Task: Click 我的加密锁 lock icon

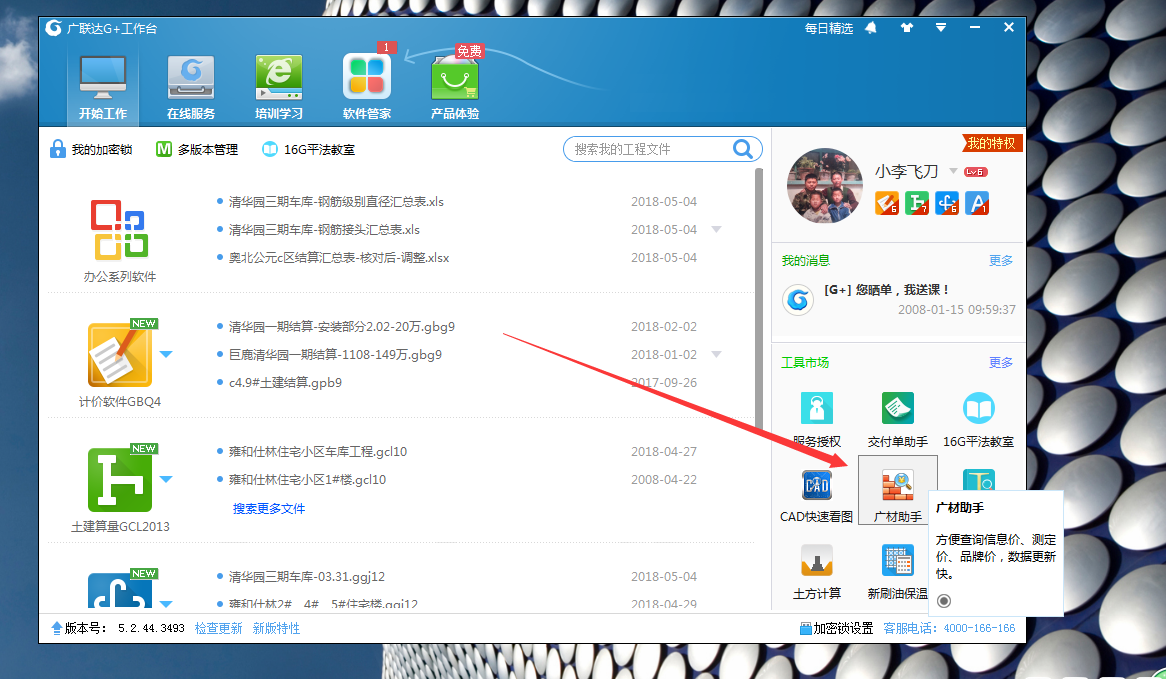Action: click(x=57, y=149)
